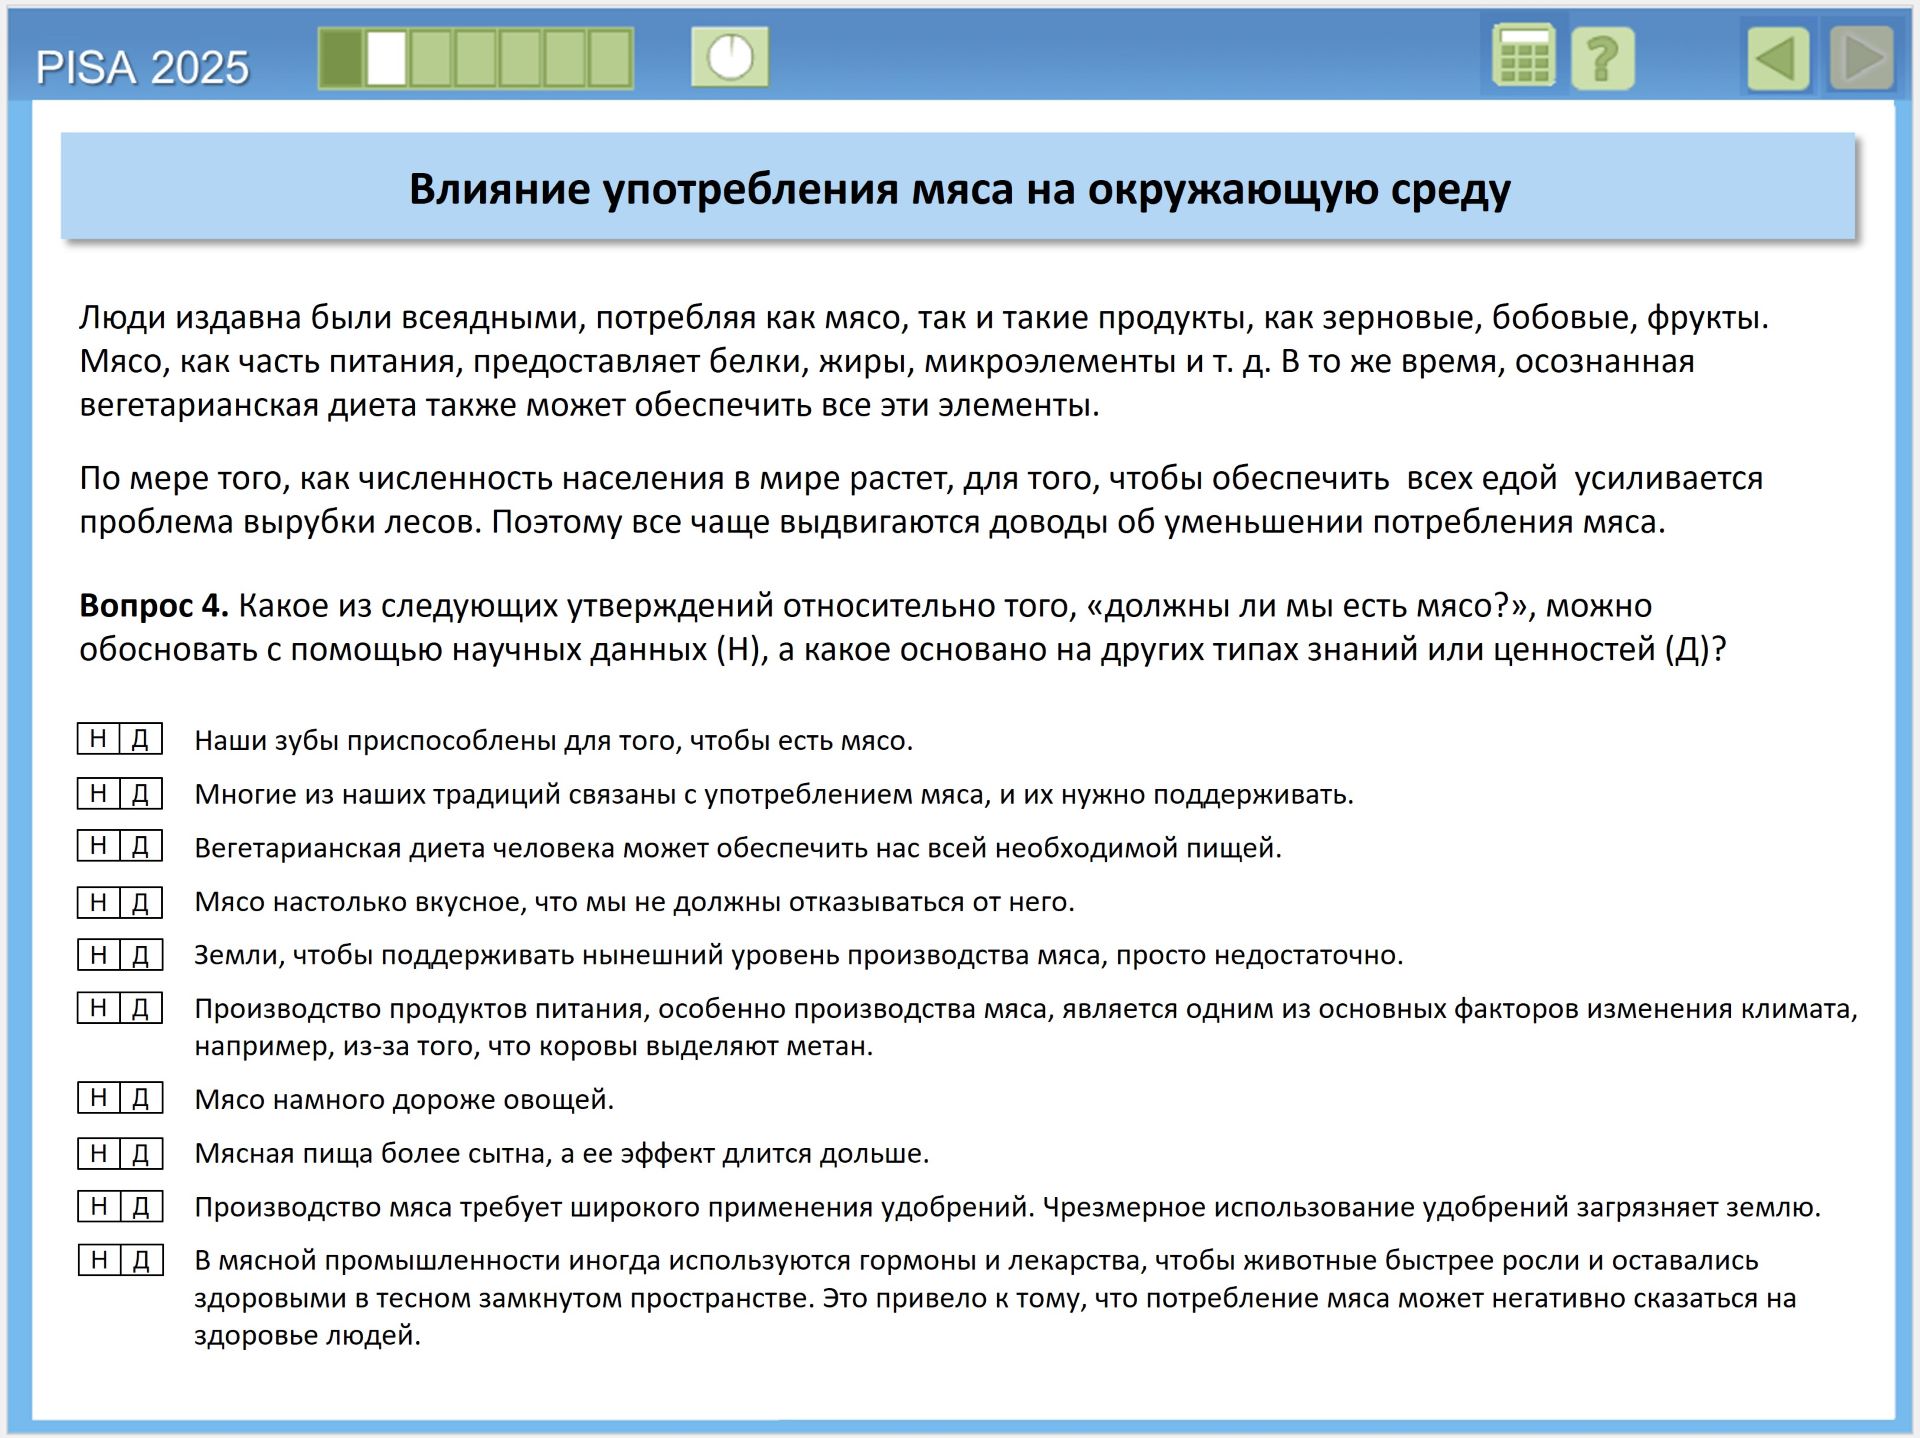
Task: Click the last progress square in bar
Action: pyautogui.click(x=609, y=58)
